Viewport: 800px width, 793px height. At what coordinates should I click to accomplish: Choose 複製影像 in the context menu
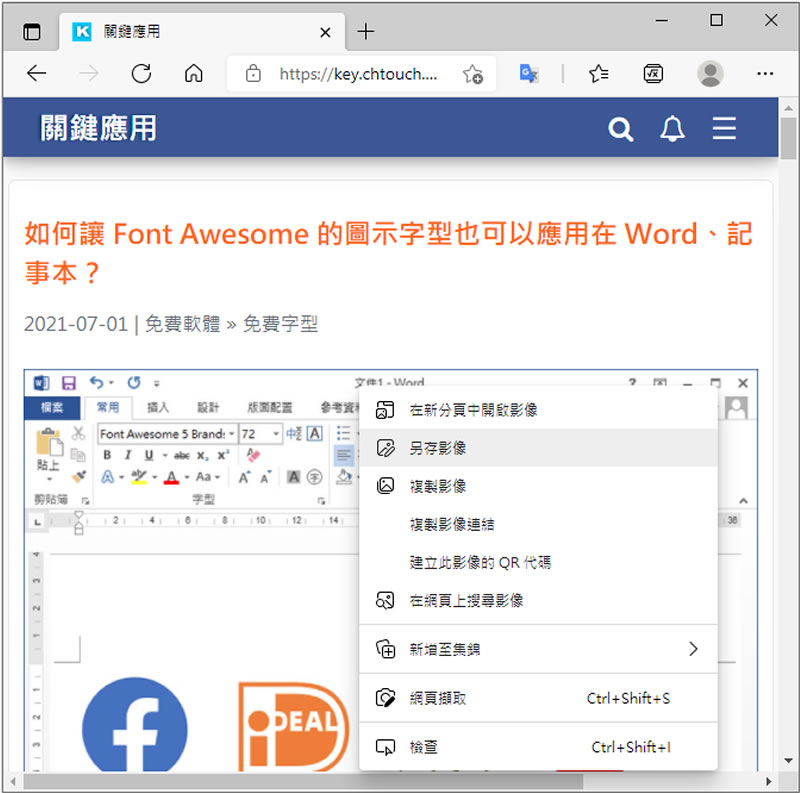pyautogui.click(x=538, y=486)
